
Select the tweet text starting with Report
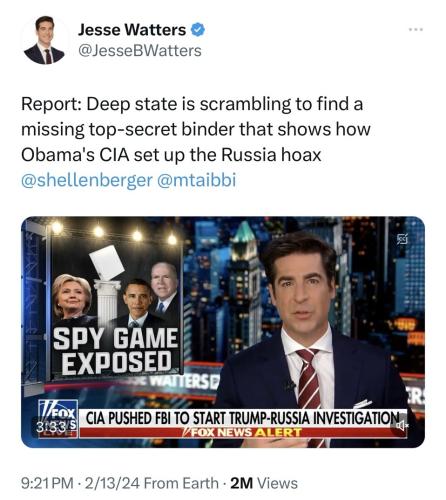pyautogui.click(x=196, y=129)
